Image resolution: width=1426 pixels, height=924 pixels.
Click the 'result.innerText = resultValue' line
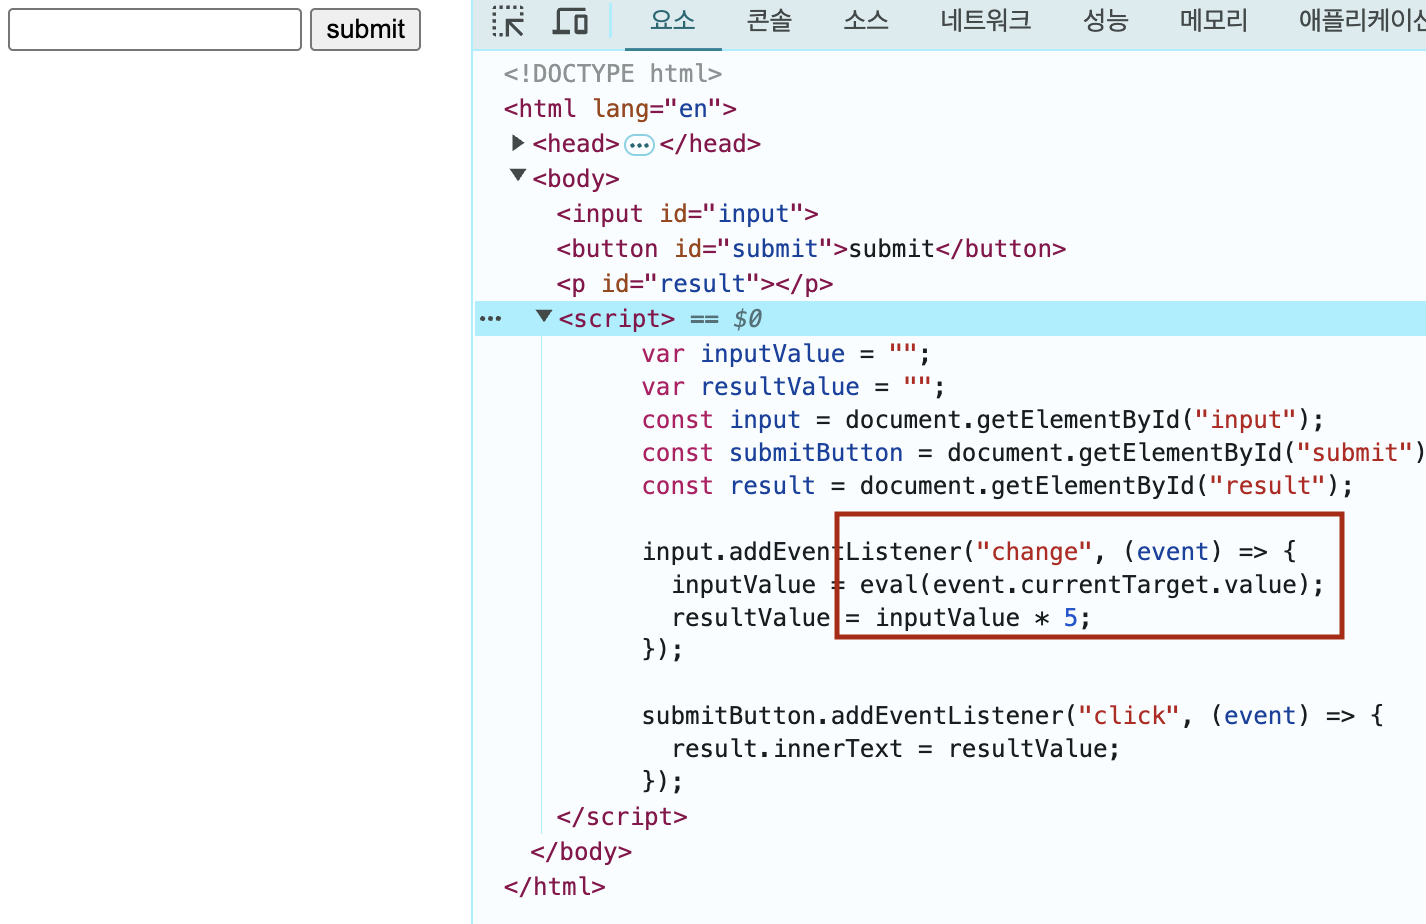click(895, 749)
